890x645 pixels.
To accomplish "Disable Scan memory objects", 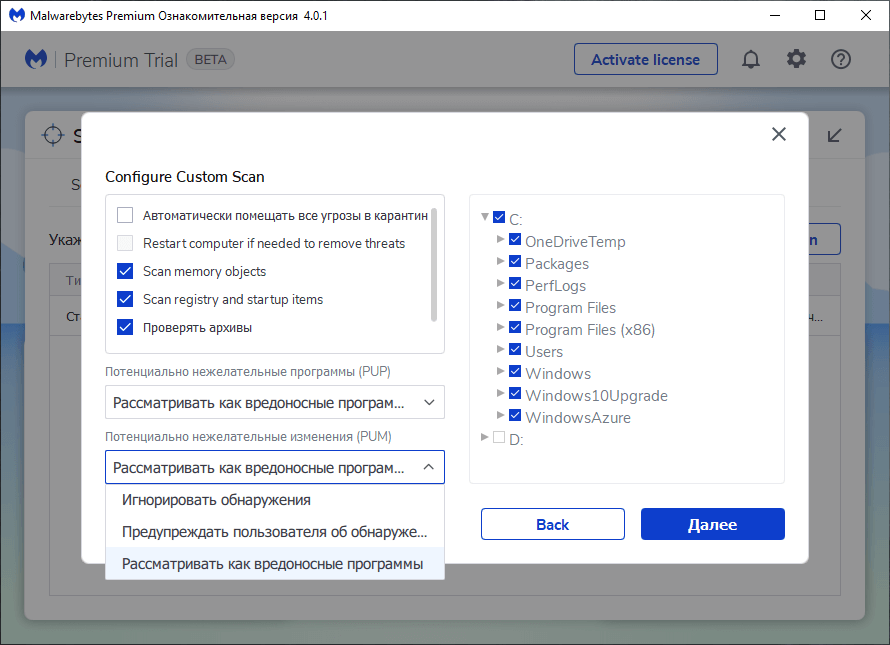I will tap(124, 271).
